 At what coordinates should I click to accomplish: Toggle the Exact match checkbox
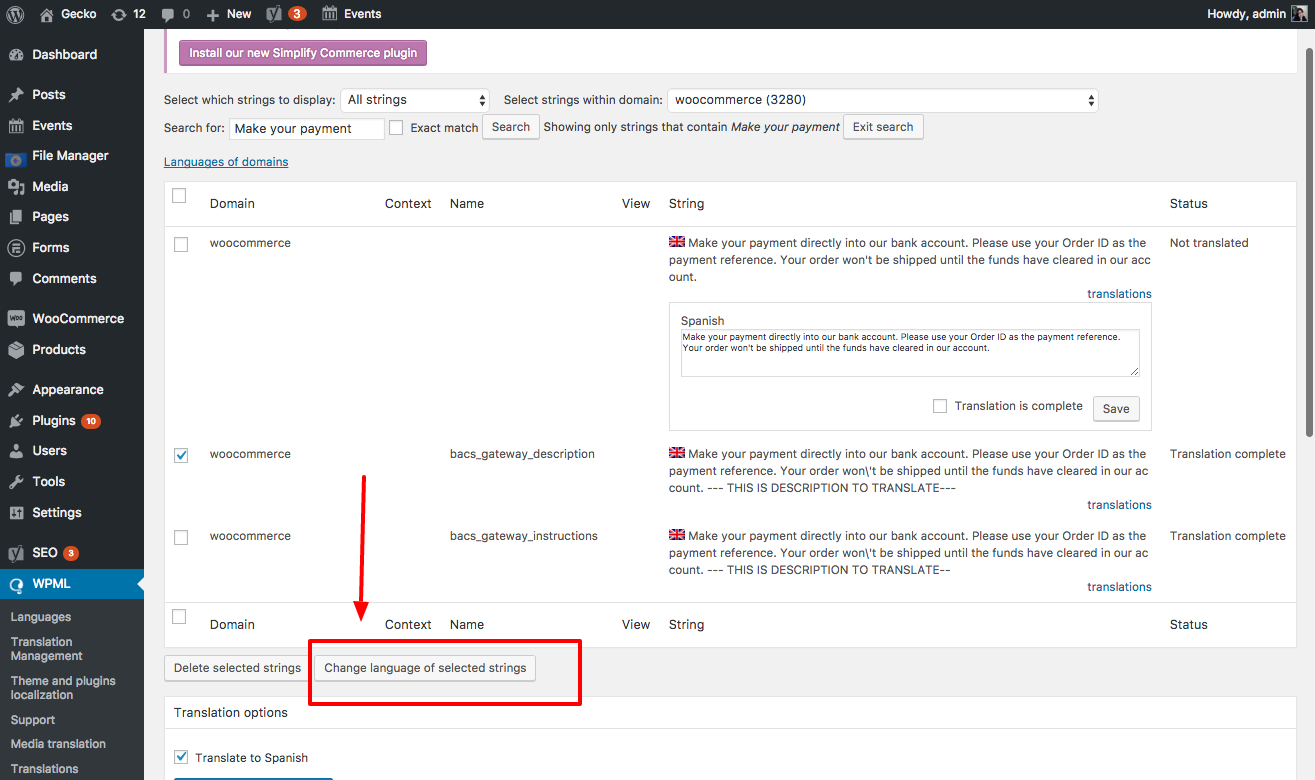tap(396, 128)
